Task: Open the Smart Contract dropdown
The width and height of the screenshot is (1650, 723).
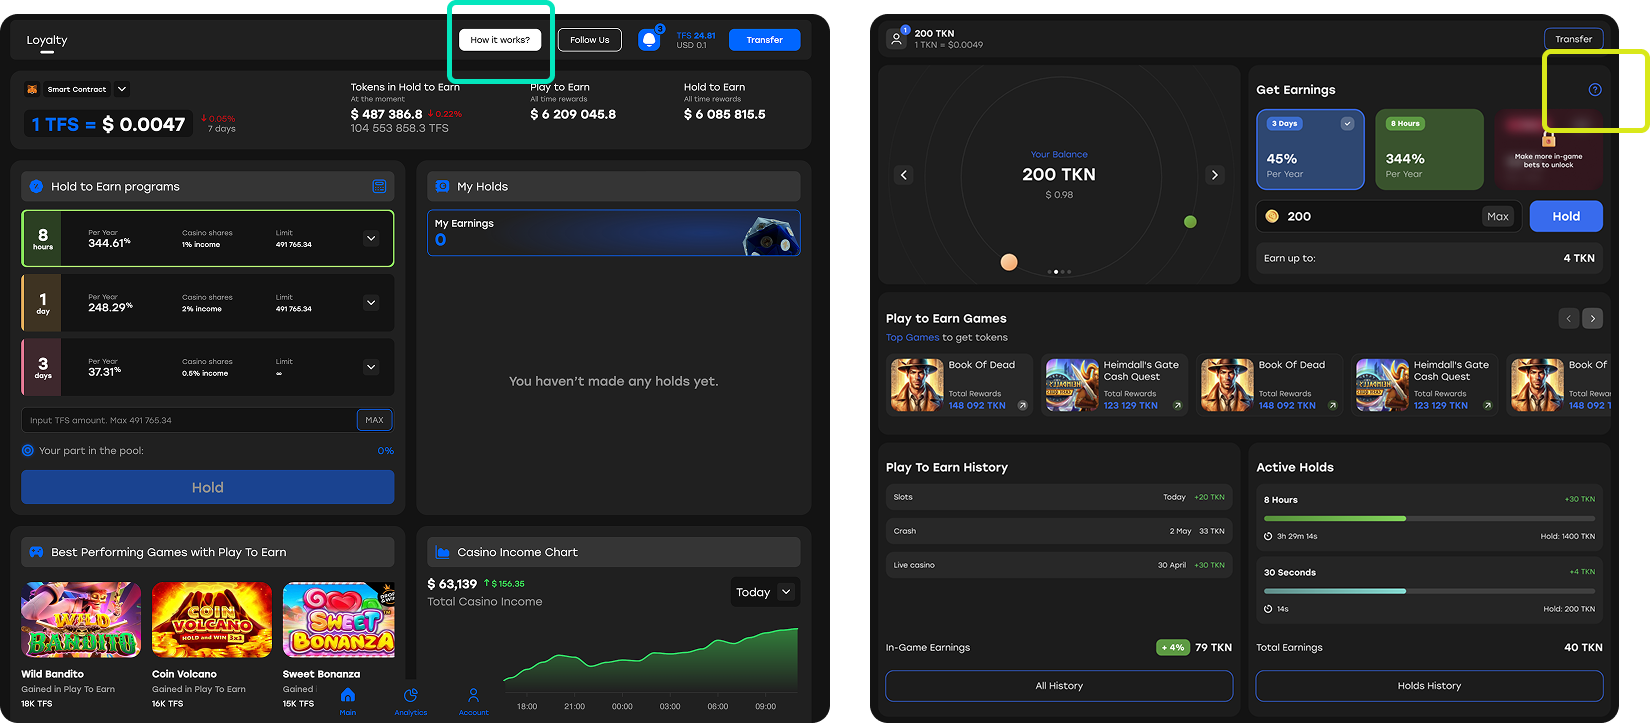Action: pyautogui.click(x=122, y=89)
